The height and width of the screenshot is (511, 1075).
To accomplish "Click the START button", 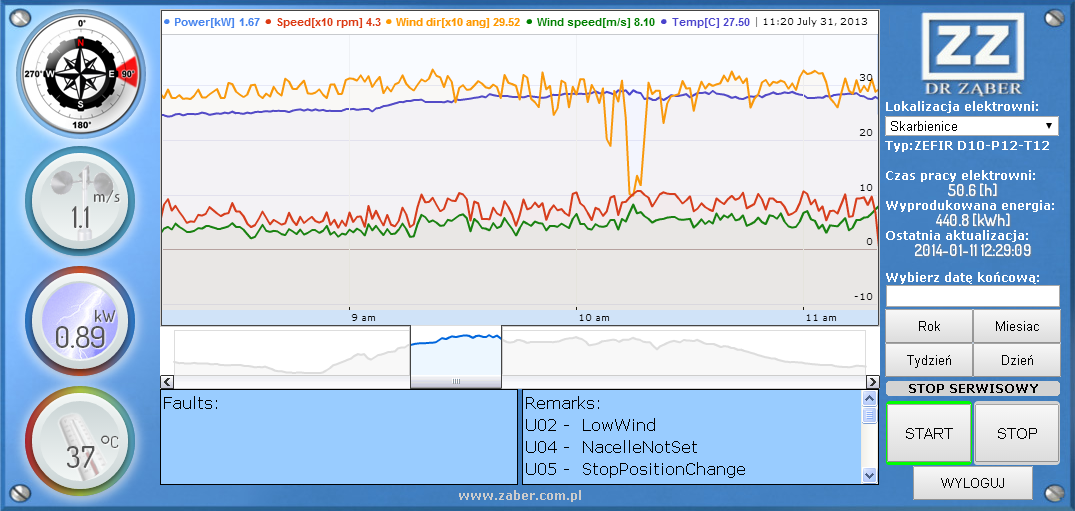I will [928, 433].
